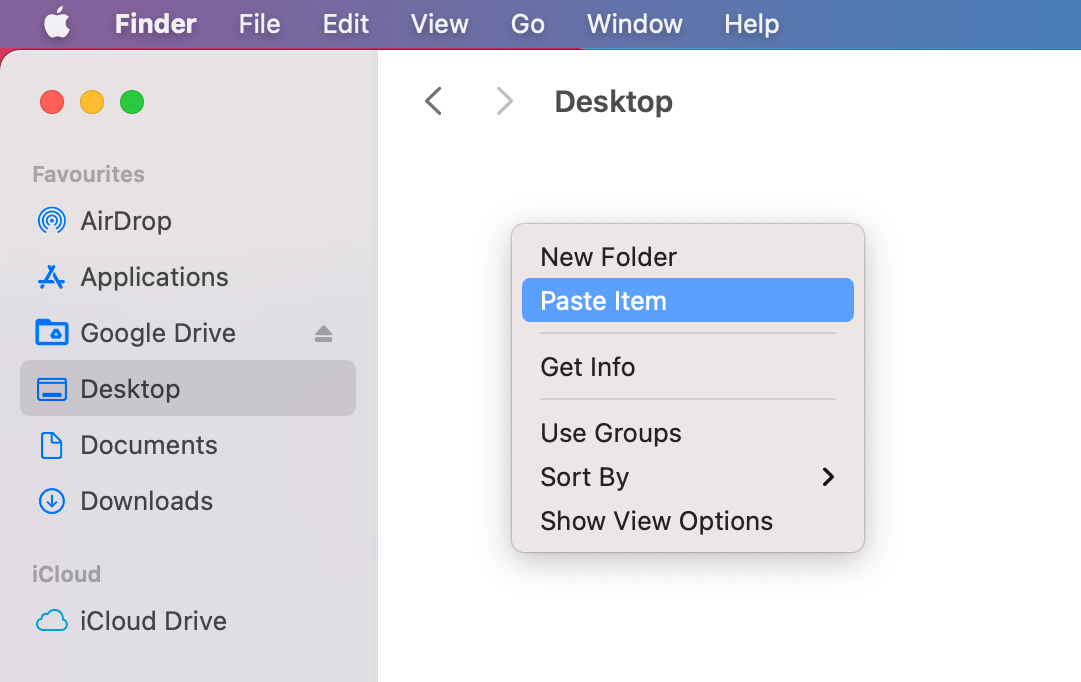Expand the Sort By submenu arrow
This screenshot has height=682, width=1081.
pos(827,477)
